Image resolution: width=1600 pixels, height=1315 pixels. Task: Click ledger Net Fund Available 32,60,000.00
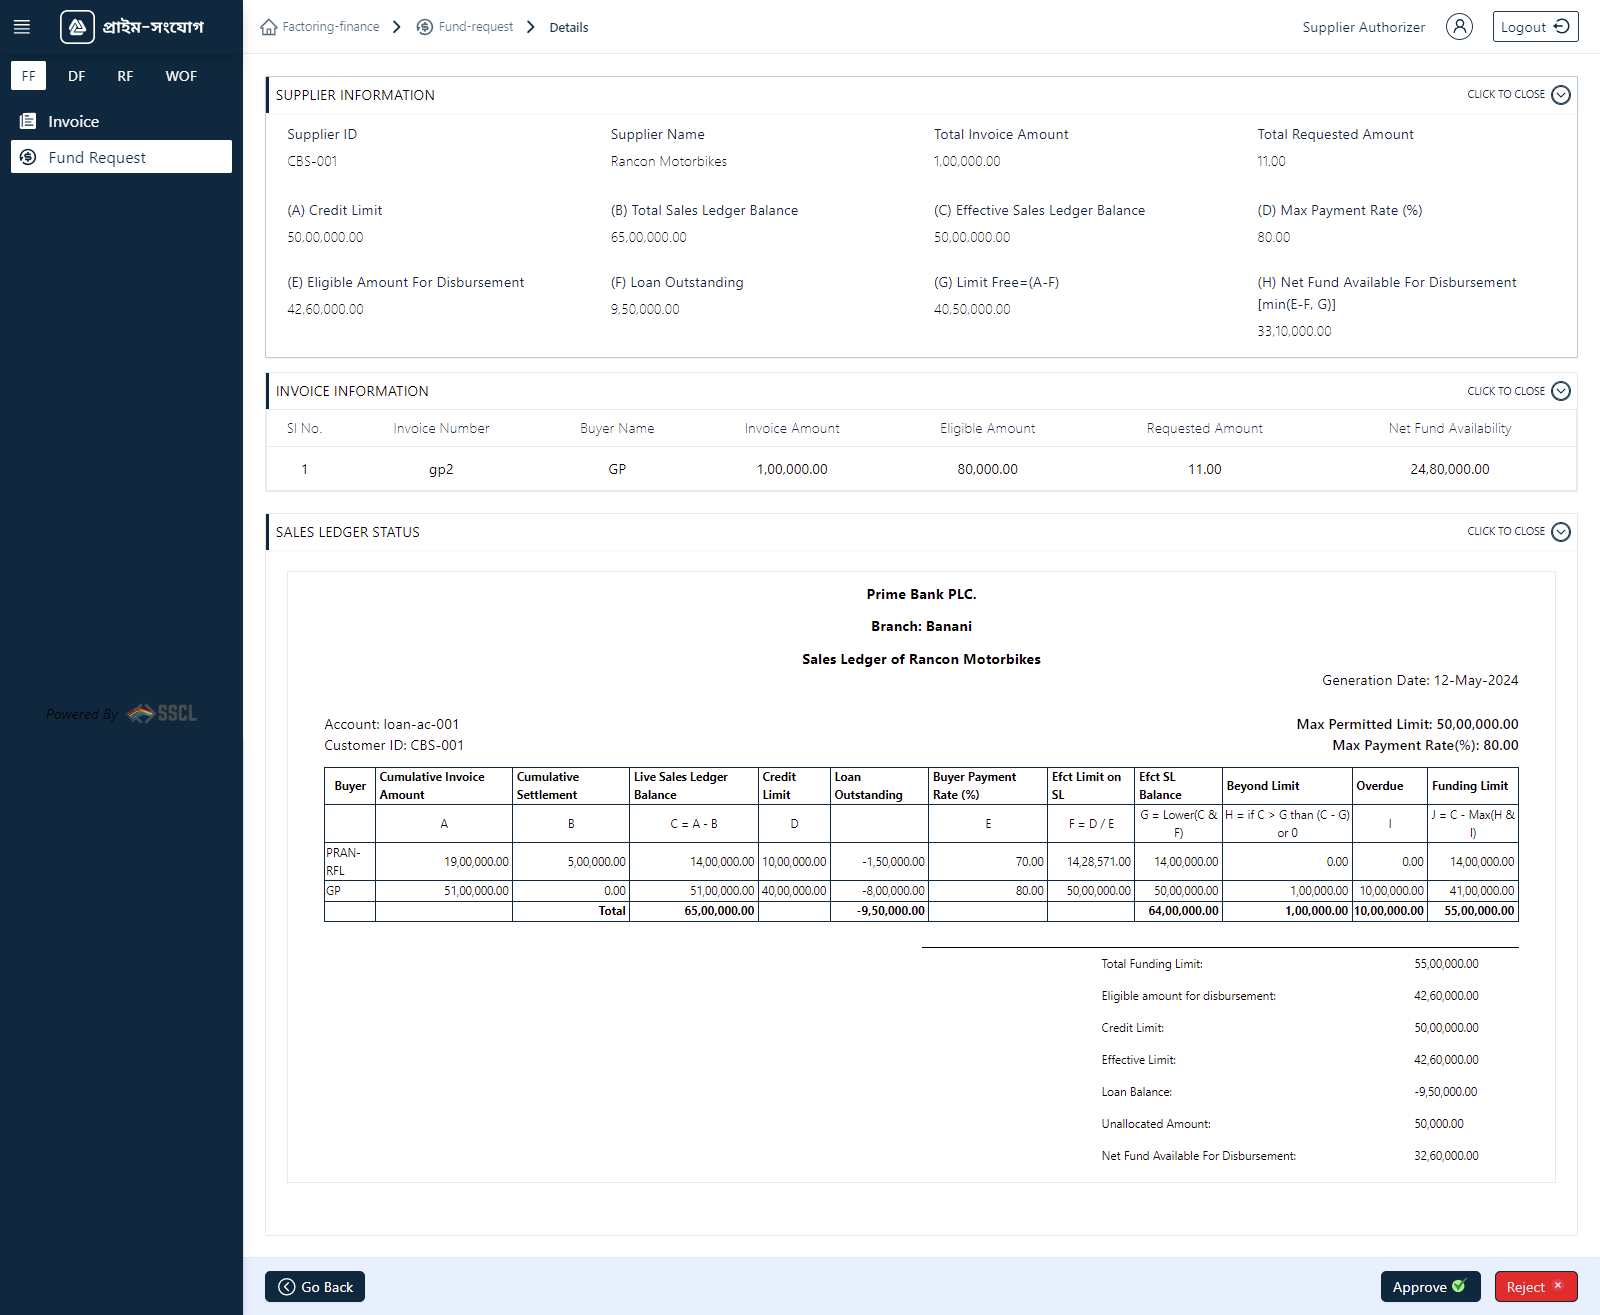coord(1446,1156)
